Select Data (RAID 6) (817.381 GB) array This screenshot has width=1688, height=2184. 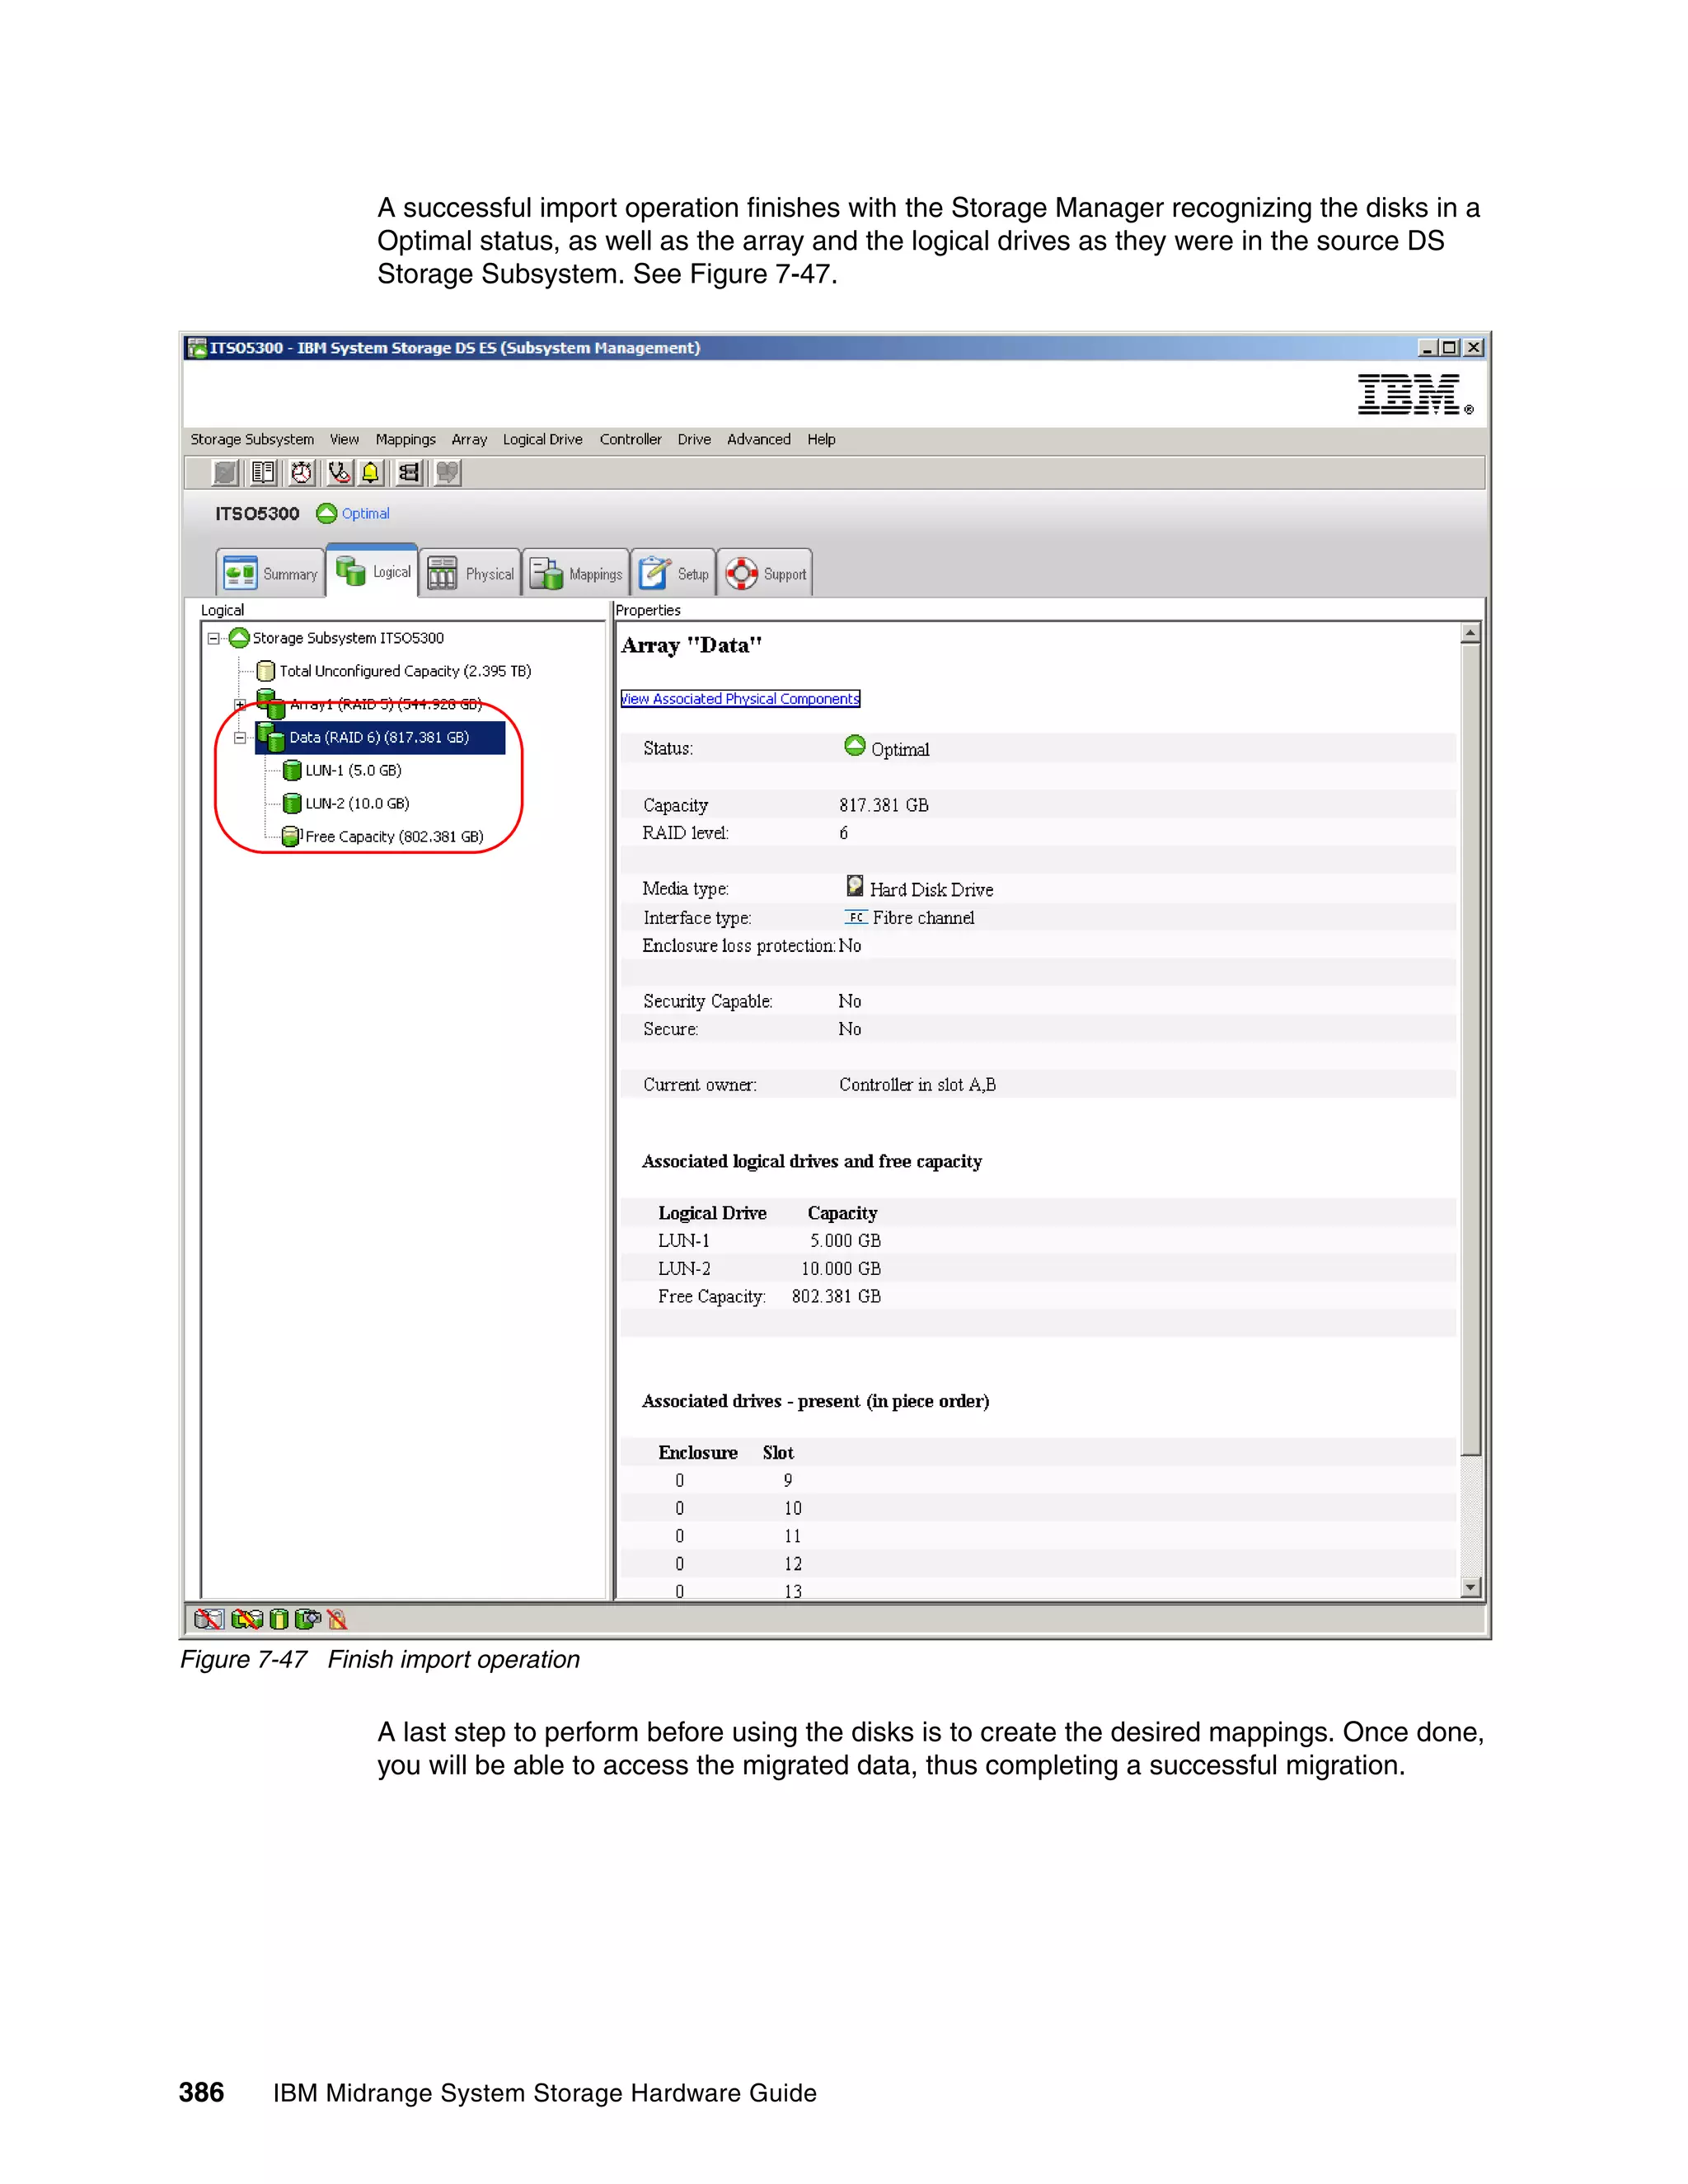pos(379,737)
